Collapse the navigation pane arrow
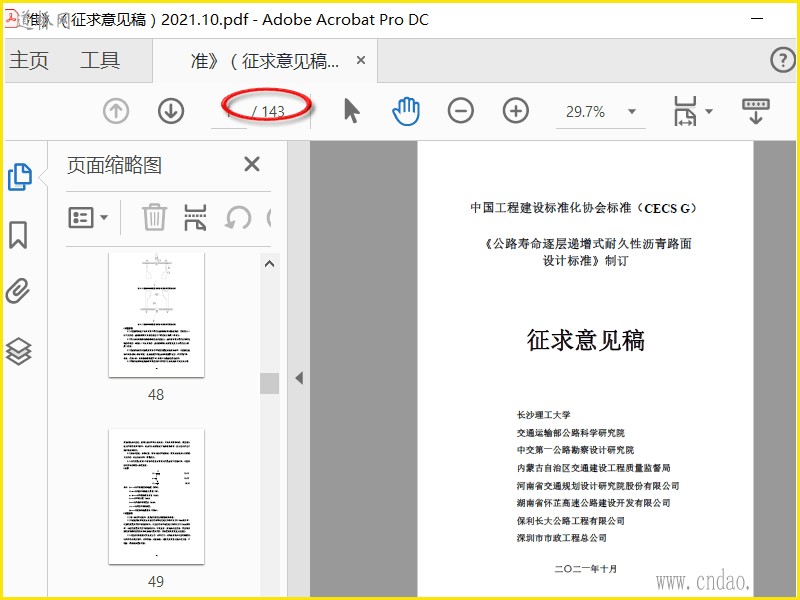 (299, 378)
